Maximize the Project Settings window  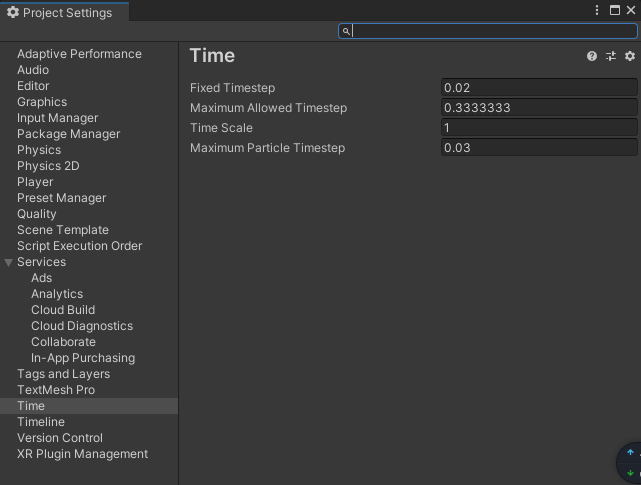615,10
